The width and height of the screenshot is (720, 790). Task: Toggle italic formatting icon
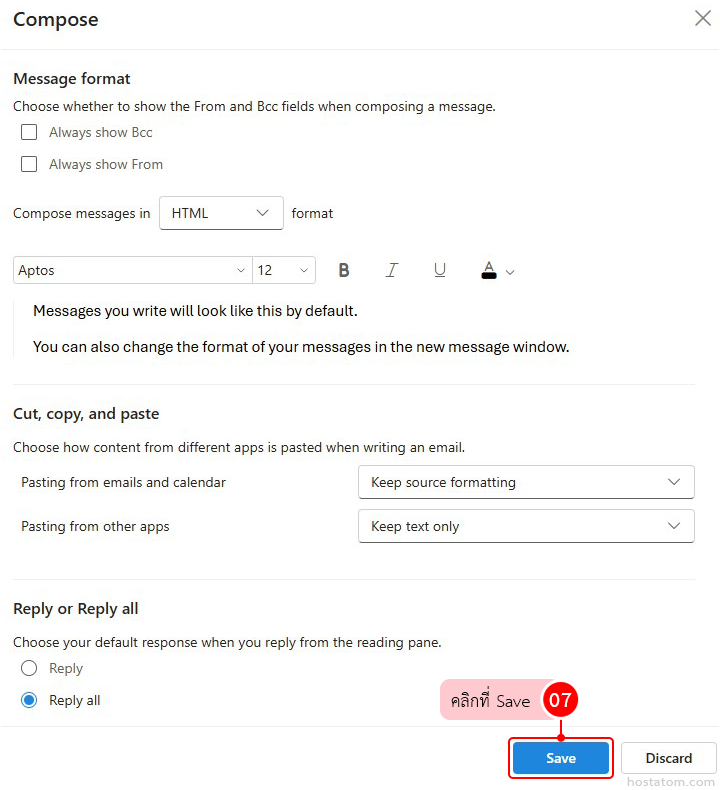[x=391, y=271]
